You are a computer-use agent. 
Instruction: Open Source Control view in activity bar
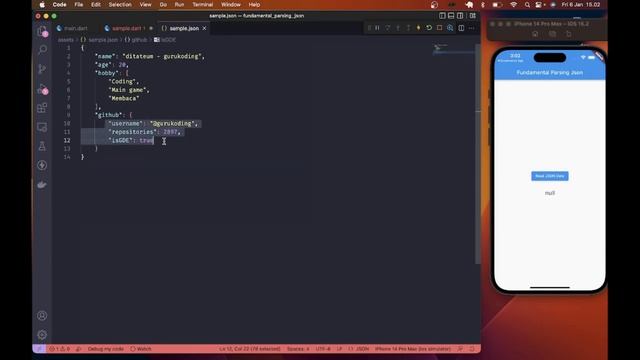(x=42, y=69)
